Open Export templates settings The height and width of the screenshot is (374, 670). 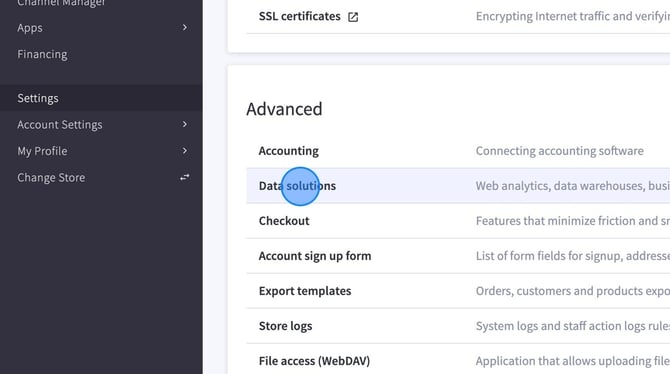pos(305,291)
